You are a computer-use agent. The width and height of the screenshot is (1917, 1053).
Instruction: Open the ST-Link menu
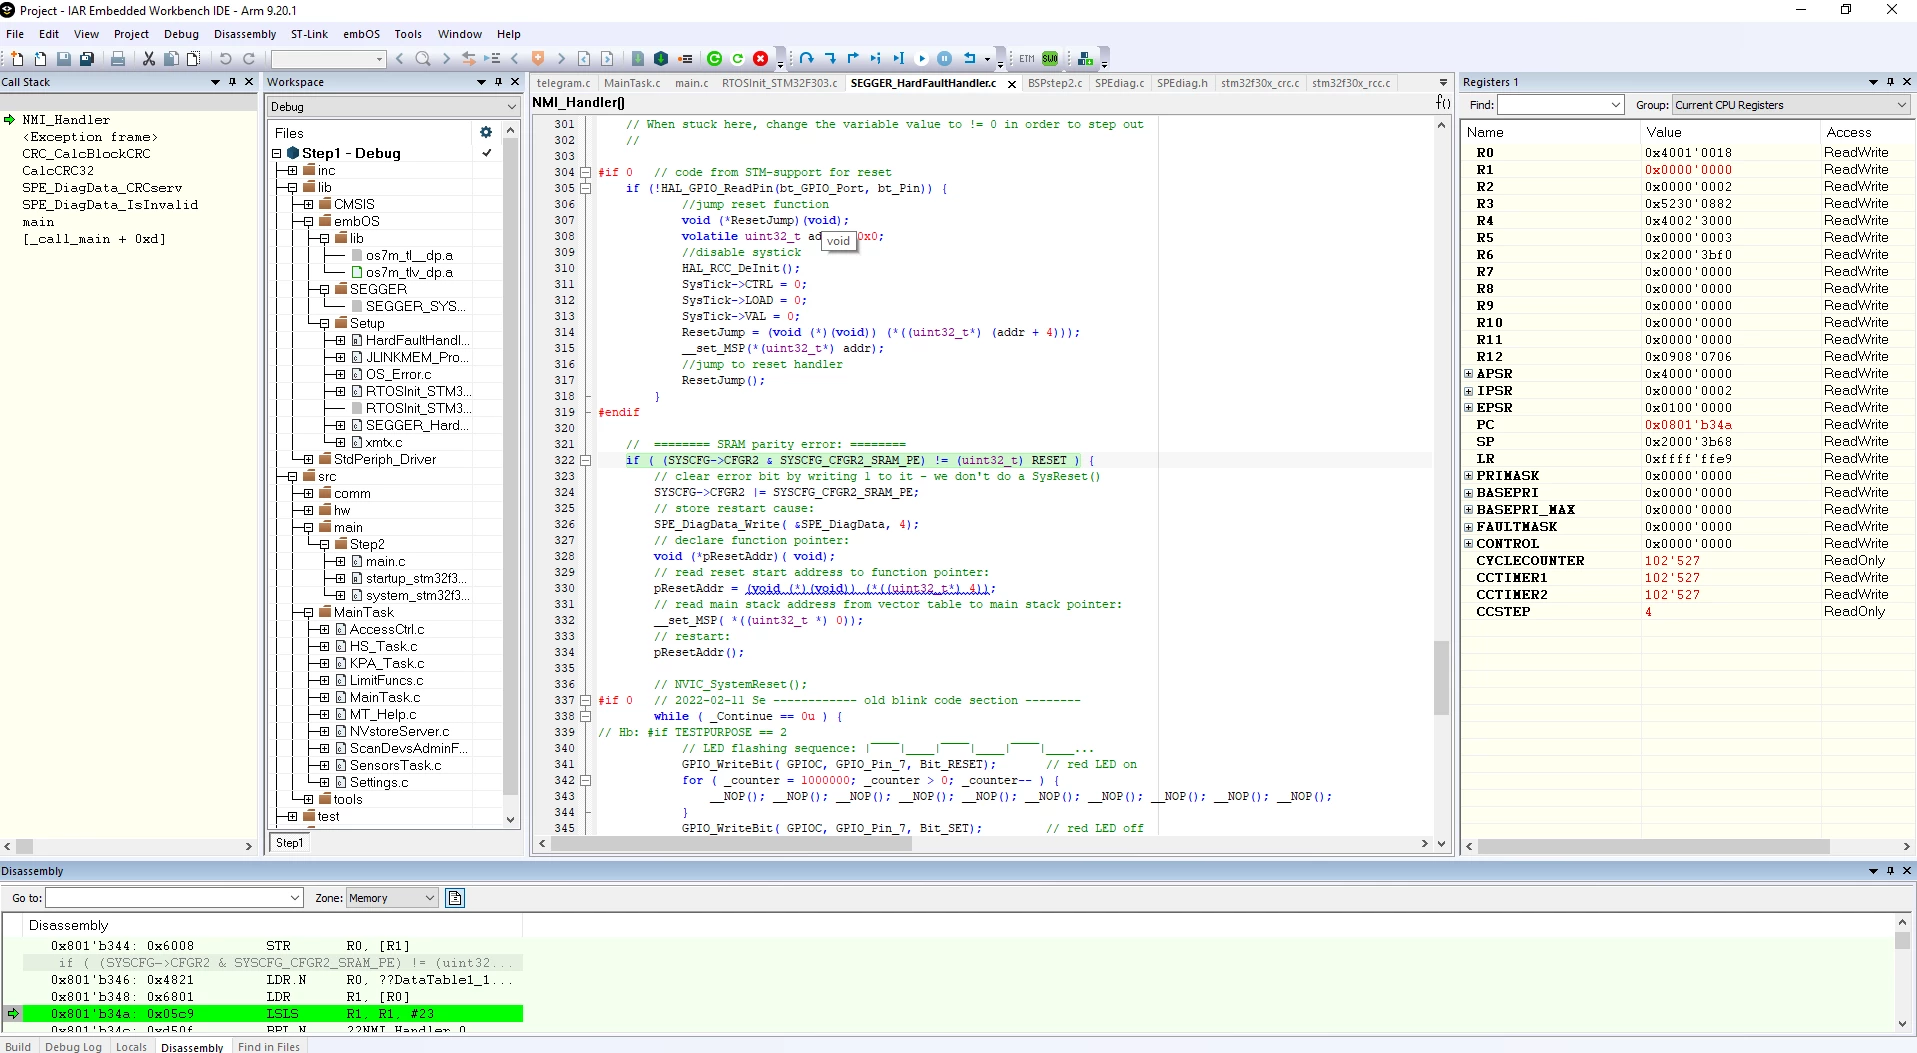coord(309,34)
